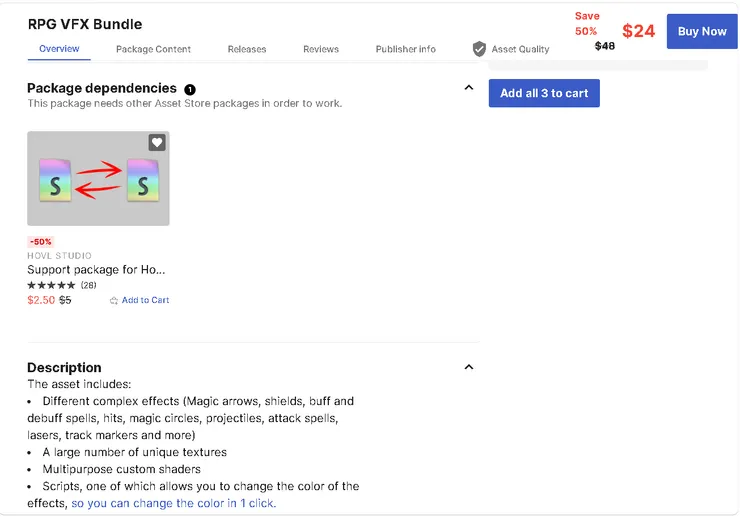Click the dependencies count badge icon
The height and width of the screenshot is (517, 740).
coord(190,89)
